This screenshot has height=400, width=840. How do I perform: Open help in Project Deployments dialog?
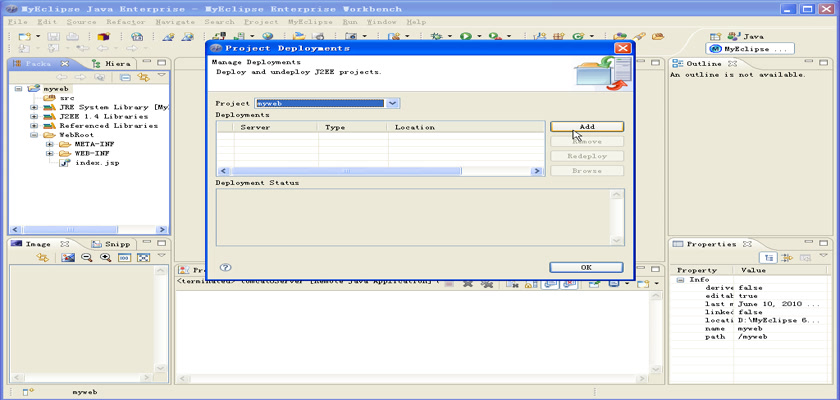pyautogui.click(x=226, y=267)
